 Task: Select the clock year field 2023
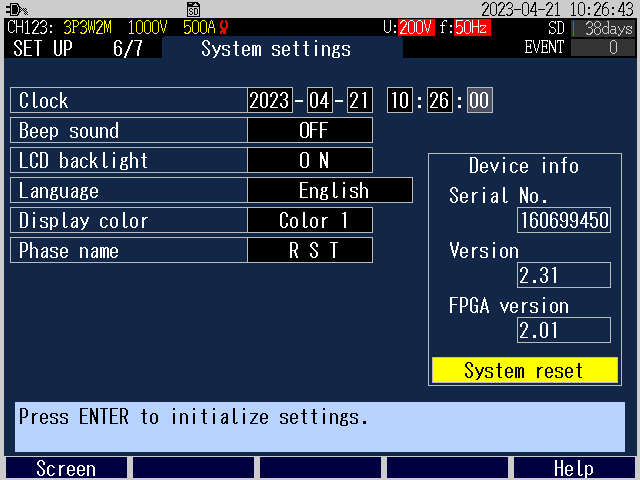pyautogui.click(x=270, y=100)
